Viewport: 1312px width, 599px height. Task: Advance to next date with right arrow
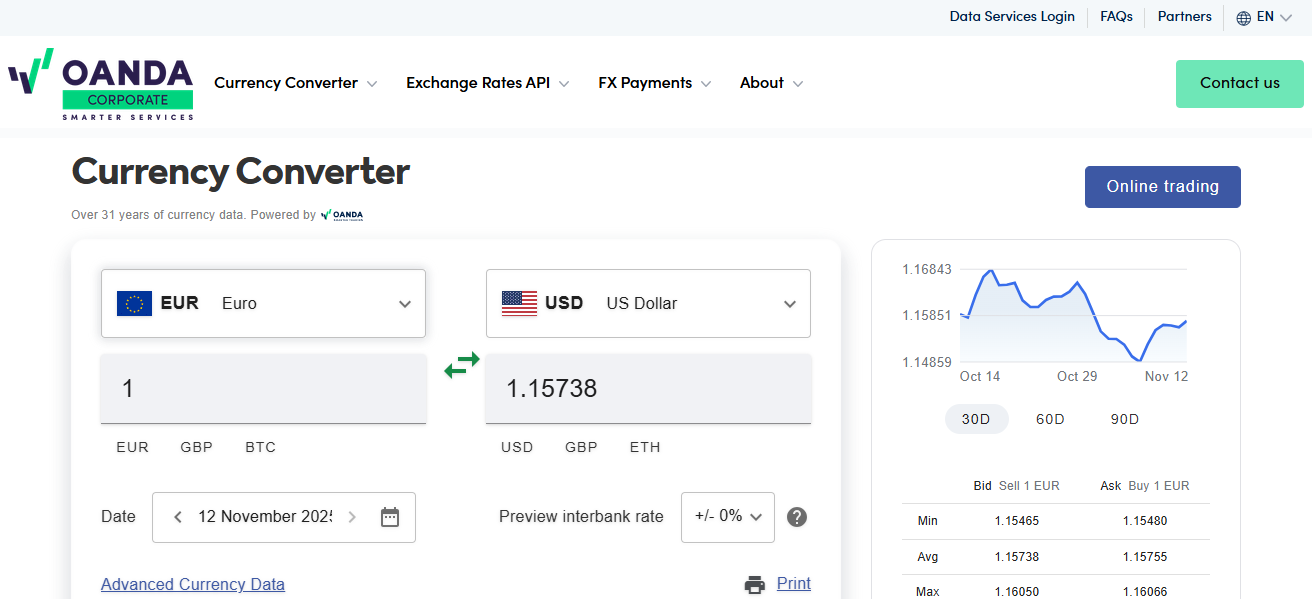[x=352, y=517]
